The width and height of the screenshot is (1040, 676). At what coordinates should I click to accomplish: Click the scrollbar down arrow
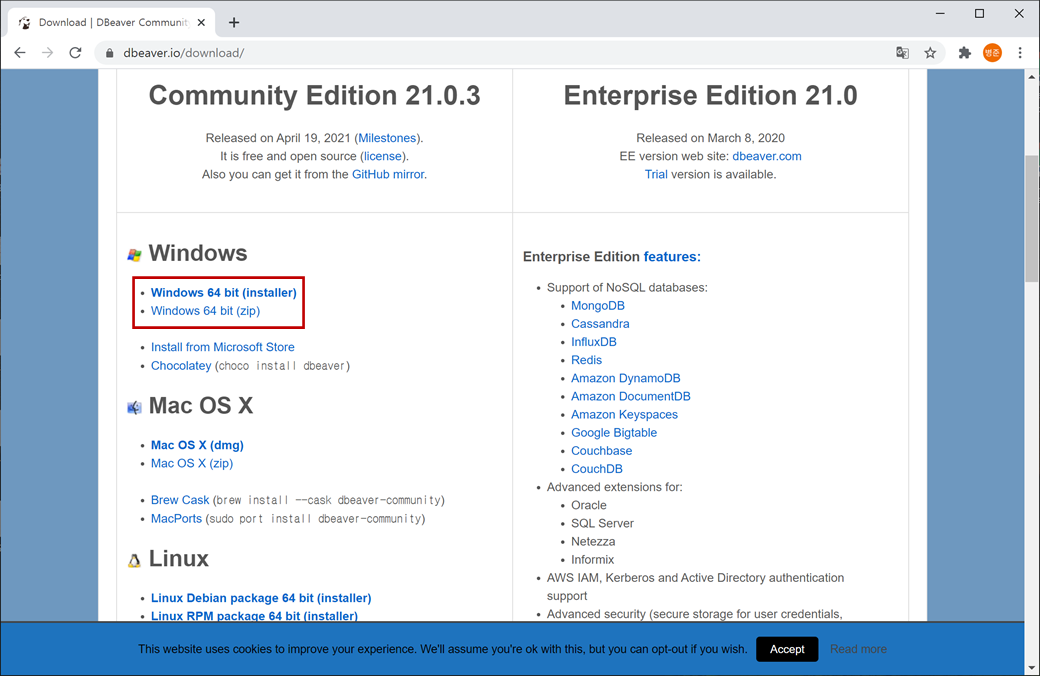click(1031, 667)
